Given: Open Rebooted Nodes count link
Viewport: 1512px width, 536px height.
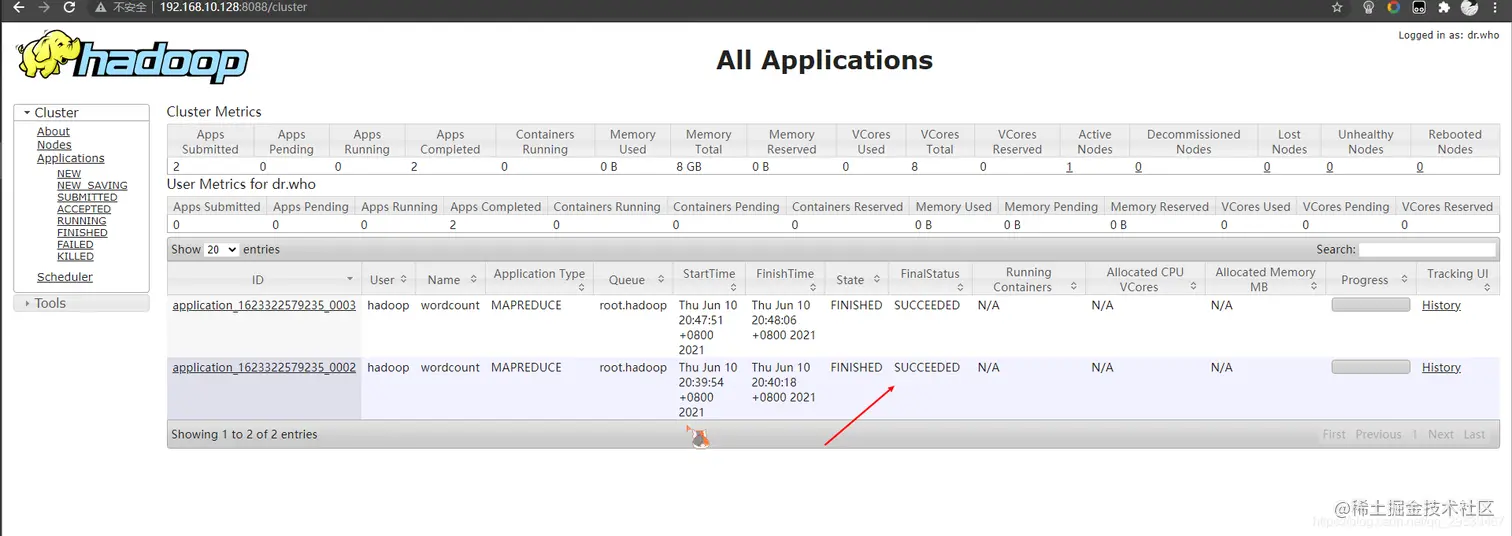Looking at the screenshot, I should coord(1420,167).
